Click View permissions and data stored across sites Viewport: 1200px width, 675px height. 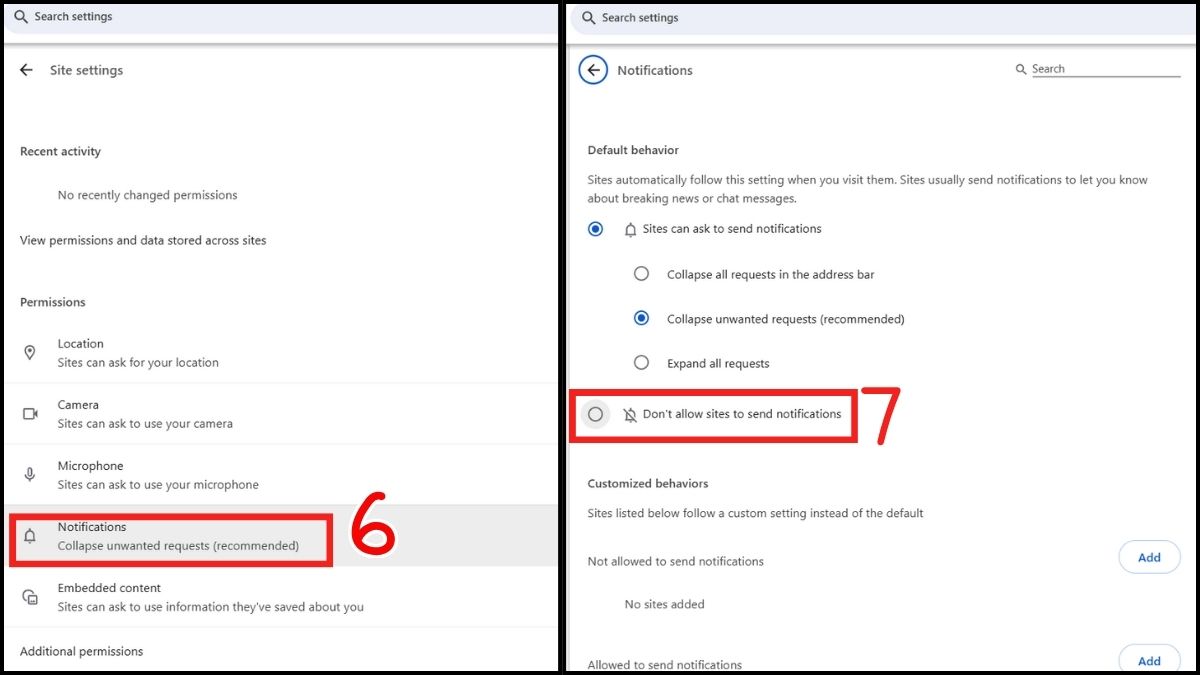(142, 240)
